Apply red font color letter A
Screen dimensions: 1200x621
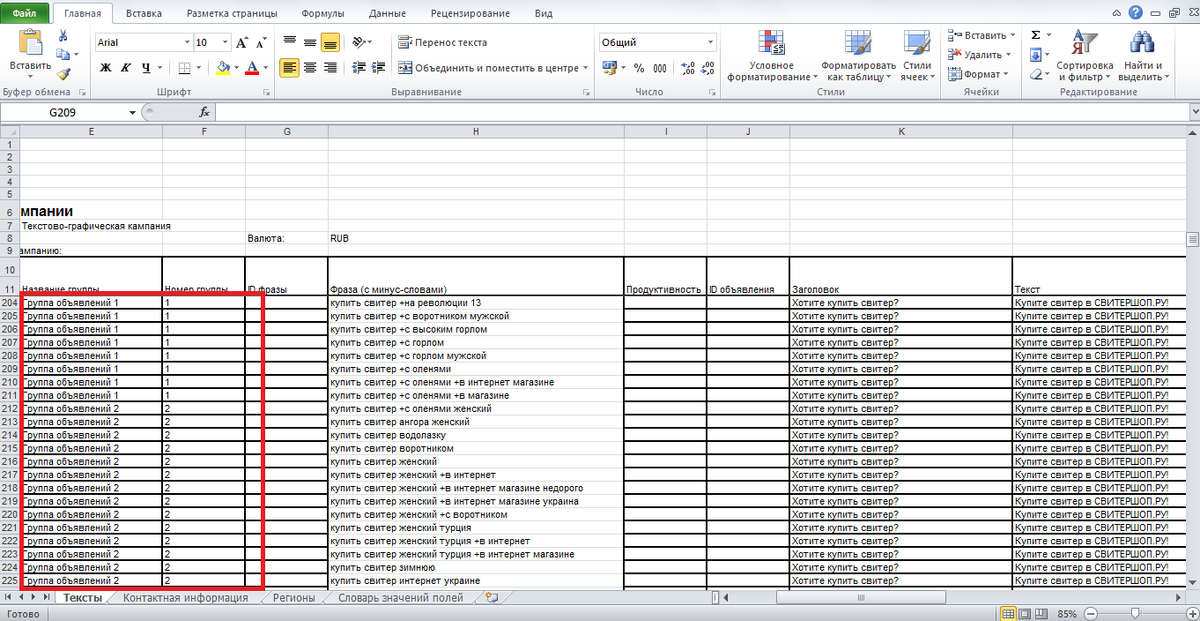tap(251, 68)
